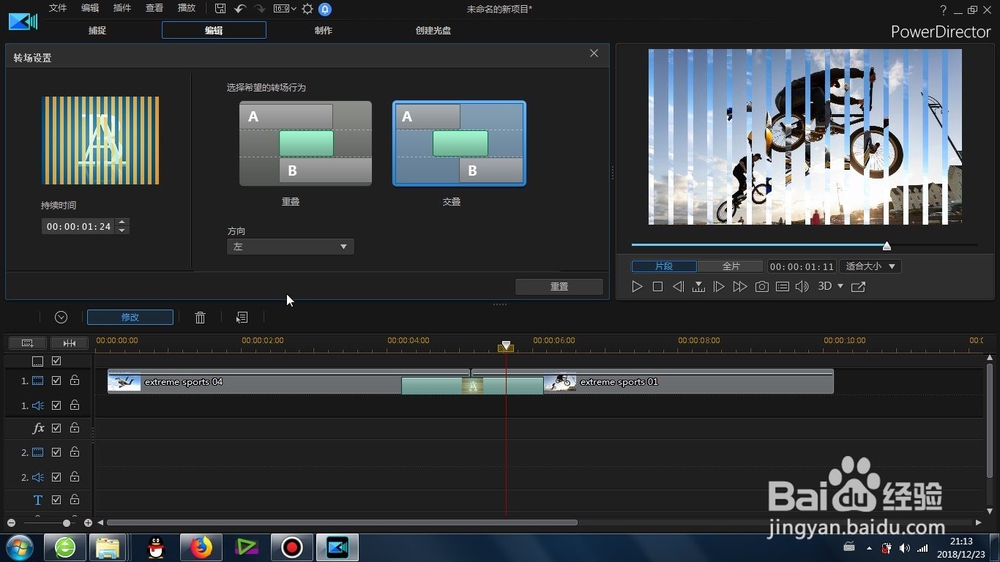Undock the preview window
Screen dimensions: 1000x562
[x=858, y=286]
